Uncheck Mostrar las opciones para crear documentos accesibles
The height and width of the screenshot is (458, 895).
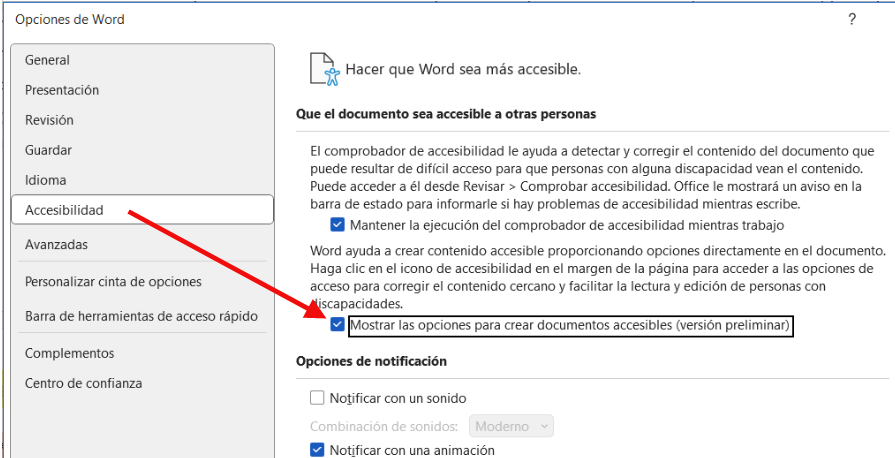coord(337,325)
